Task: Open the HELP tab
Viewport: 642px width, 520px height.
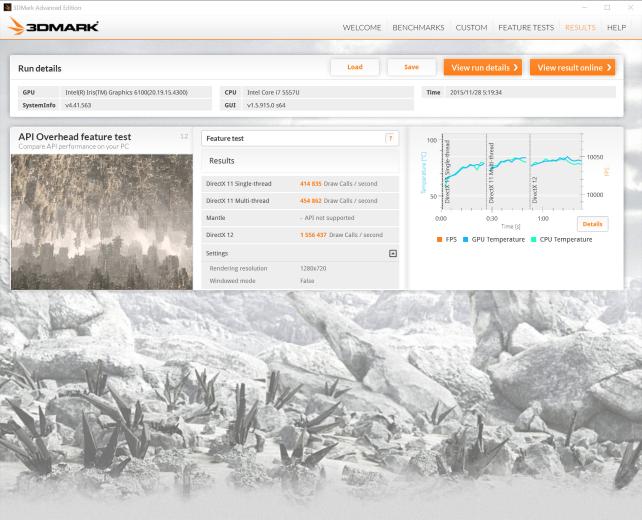Action: [x=616, y=27]
